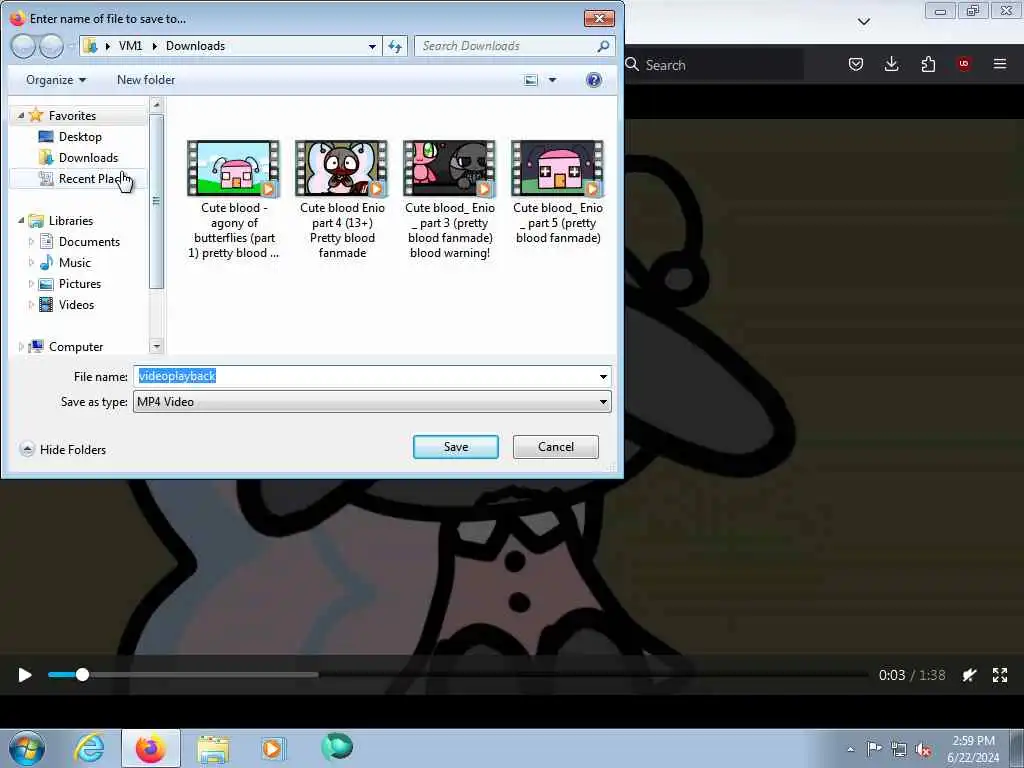Collapse the Libraries group arrow
This screenshot has width=1024, height=768.
point(20,221)
